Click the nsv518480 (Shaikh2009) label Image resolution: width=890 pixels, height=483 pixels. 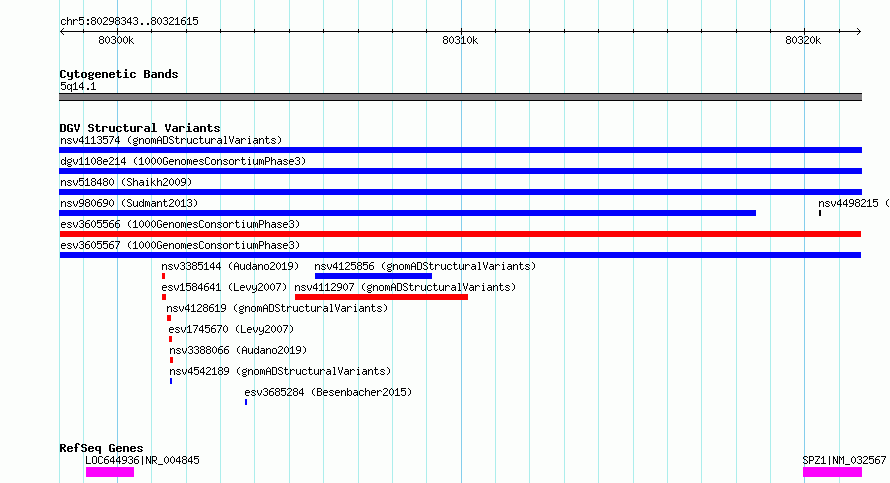(126, 182)
